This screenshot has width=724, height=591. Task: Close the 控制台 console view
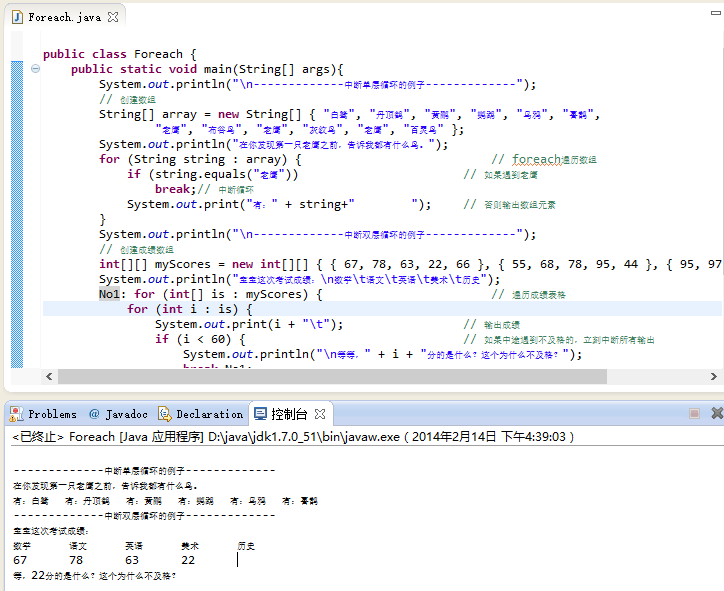click(x=320, y=414)
